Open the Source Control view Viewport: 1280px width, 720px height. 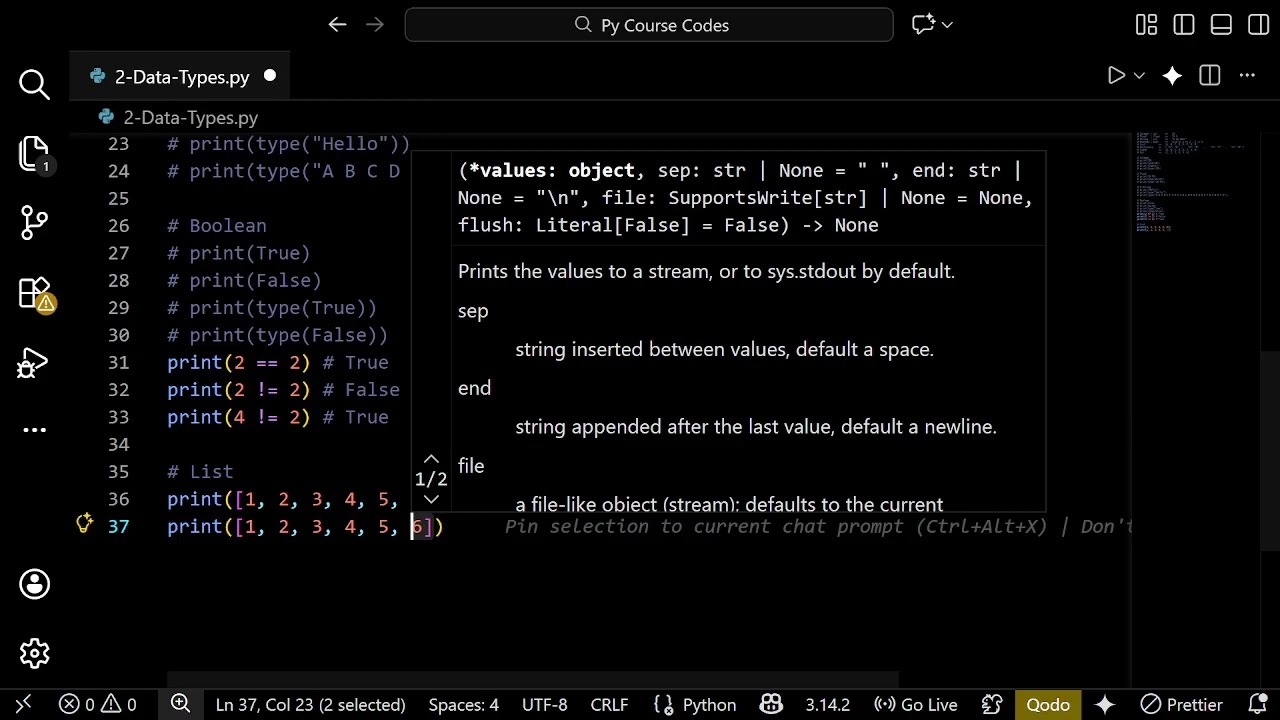click(34, 222)
